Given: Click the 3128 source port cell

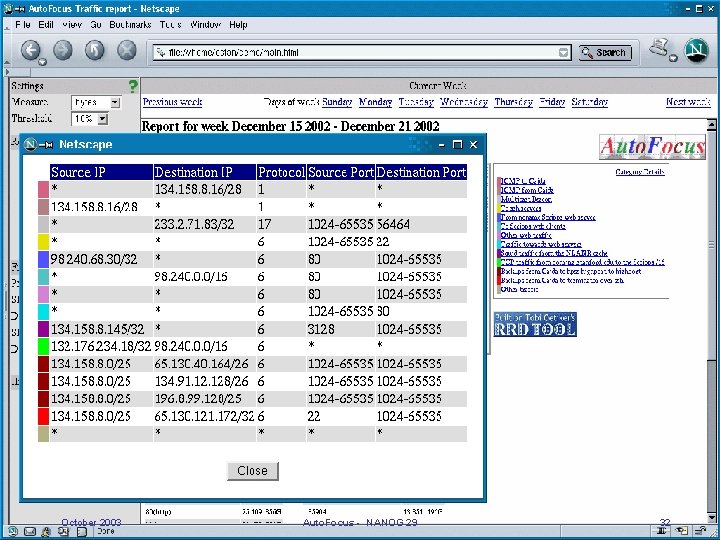Looking at the screenshot, I should pyautogui.click(x=341, y=329).
